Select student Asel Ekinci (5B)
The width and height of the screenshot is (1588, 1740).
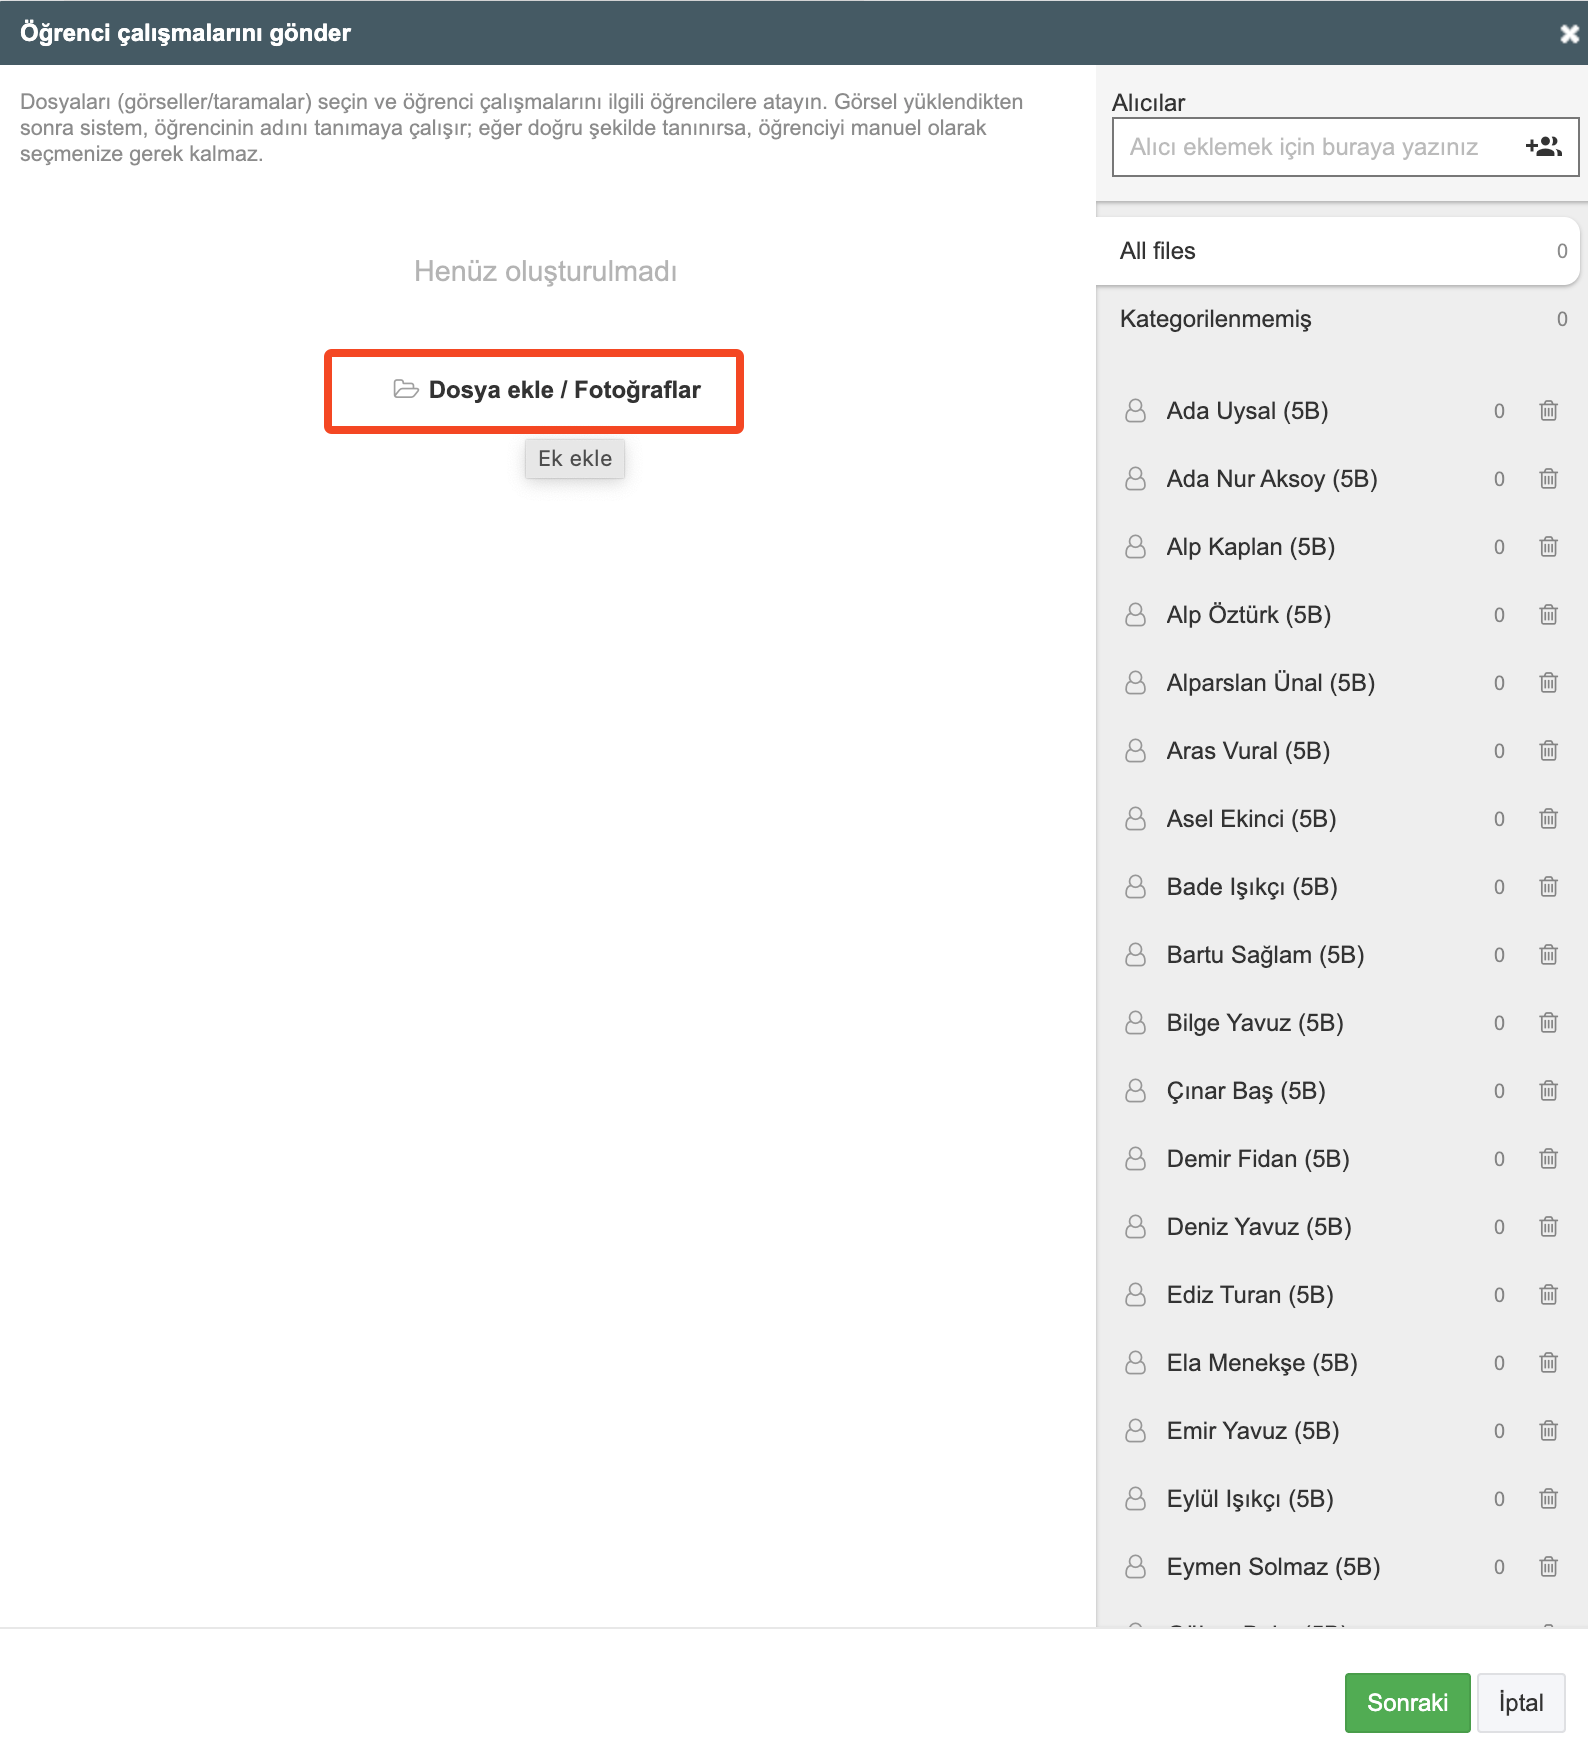1340,819
